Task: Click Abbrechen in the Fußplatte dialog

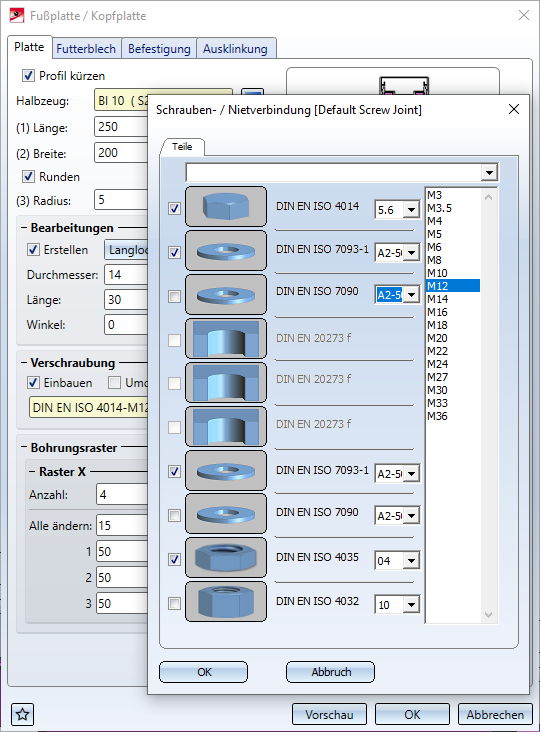Action: tap(495, 715)
